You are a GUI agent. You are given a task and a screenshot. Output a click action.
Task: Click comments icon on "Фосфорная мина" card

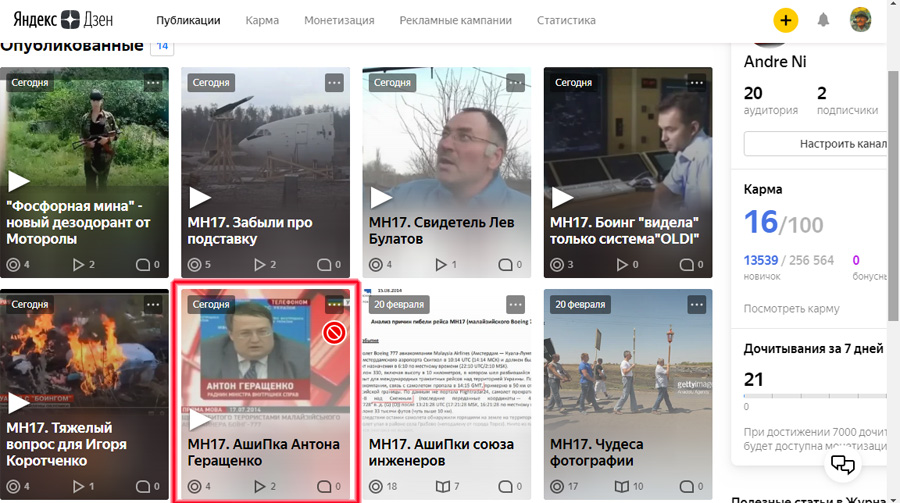click(x=142, y=265)
